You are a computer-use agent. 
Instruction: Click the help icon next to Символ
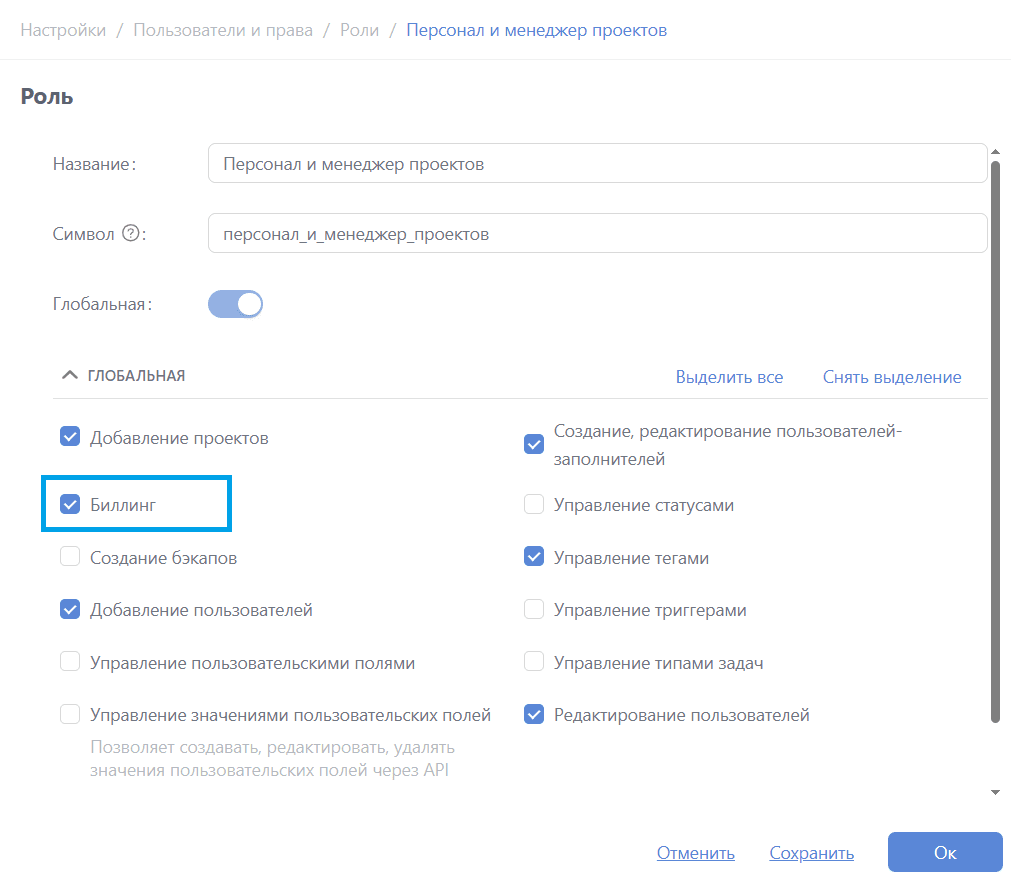pyautogui.click(x=130, y=234)
